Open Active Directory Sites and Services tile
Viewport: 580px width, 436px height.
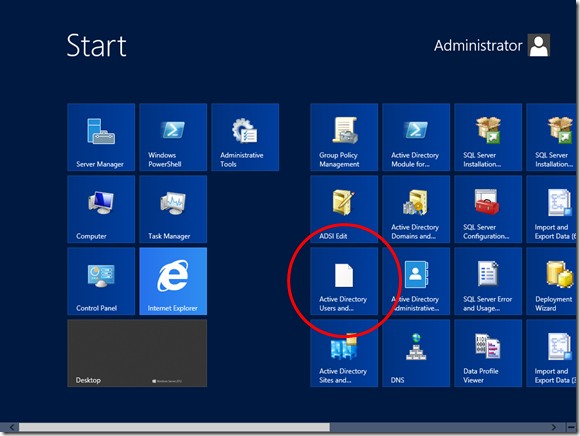click(x=344, y=353)
